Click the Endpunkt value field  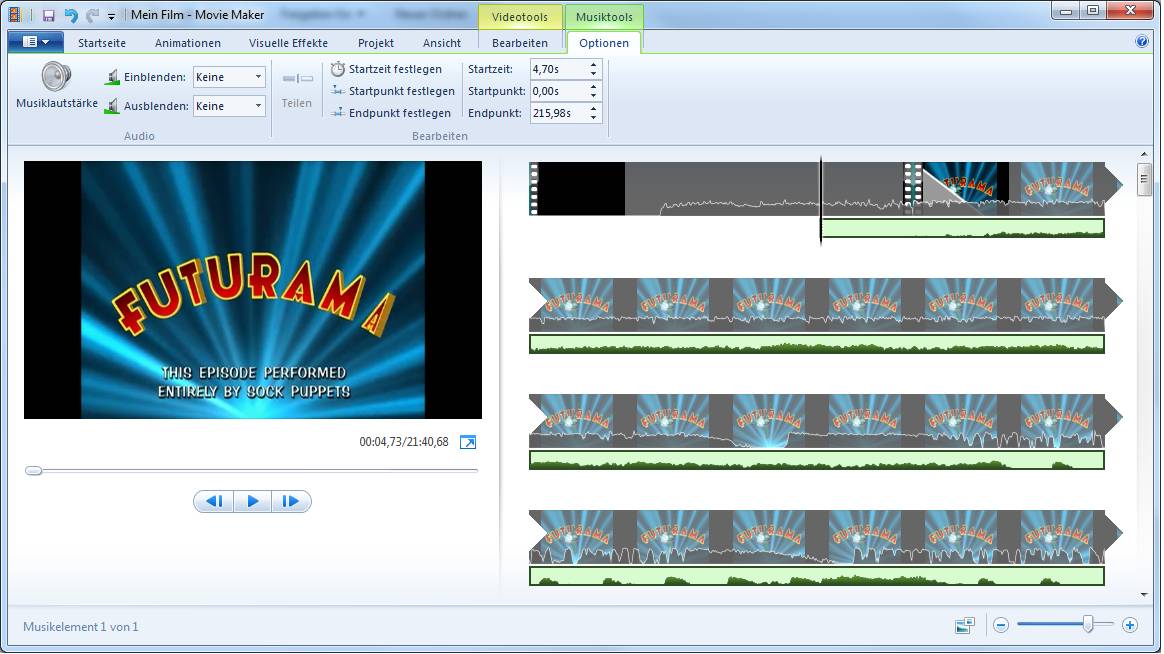pyautogui.click(x=558, y=113)
